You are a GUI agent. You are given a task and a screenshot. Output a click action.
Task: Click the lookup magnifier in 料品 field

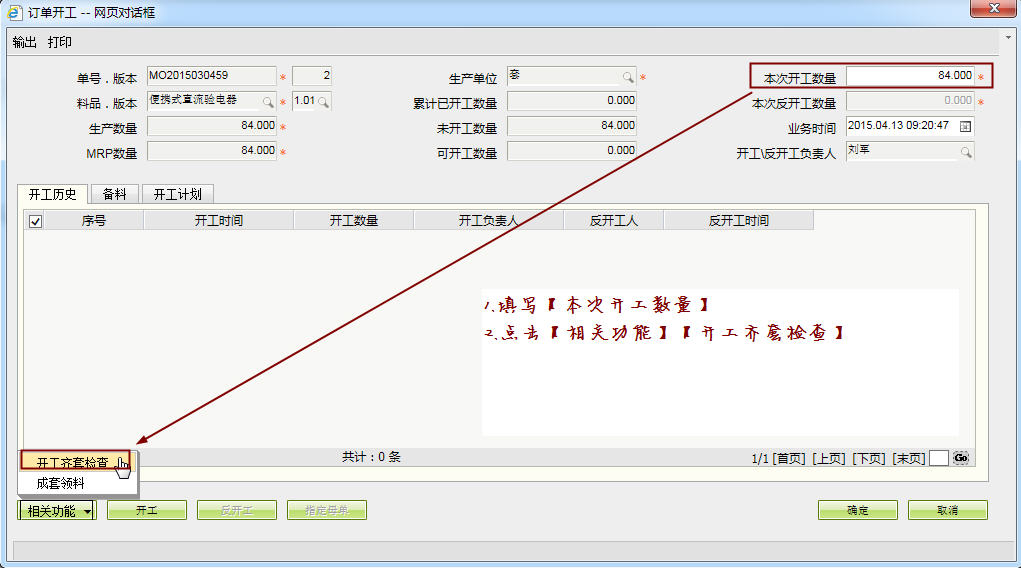coord(268,102)
